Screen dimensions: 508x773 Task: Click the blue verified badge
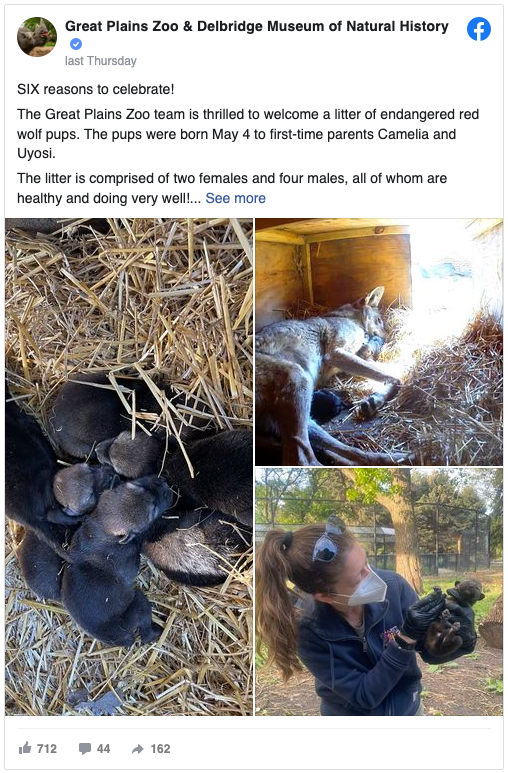tap(76, 44)
